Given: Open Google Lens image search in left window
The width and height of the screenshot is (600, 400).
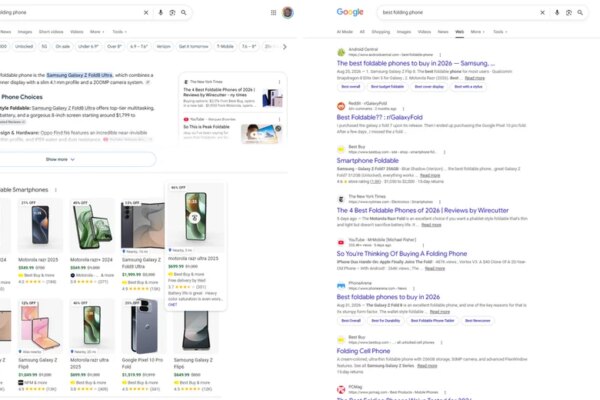Looking at the screenshot, I should [172, 13].
